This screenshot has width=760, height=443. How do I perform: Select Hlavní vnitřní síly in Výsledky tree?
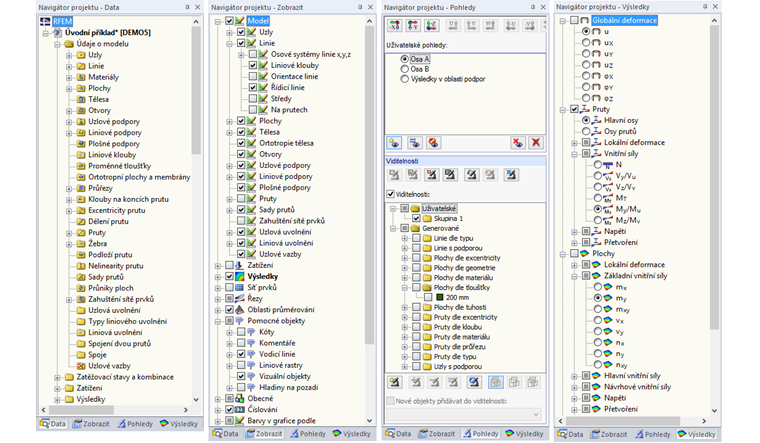pos(632,376)
